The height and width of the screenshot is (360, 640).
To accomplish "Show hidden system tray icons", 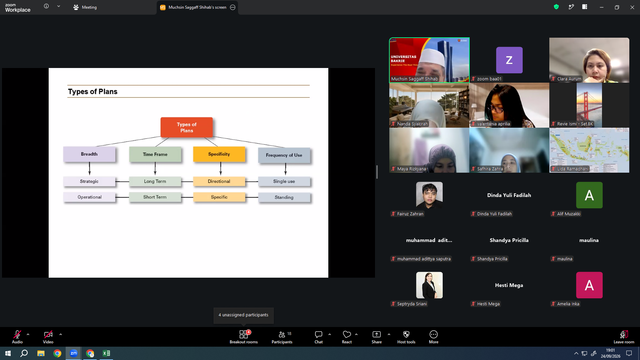I will (x=576, y=353).
